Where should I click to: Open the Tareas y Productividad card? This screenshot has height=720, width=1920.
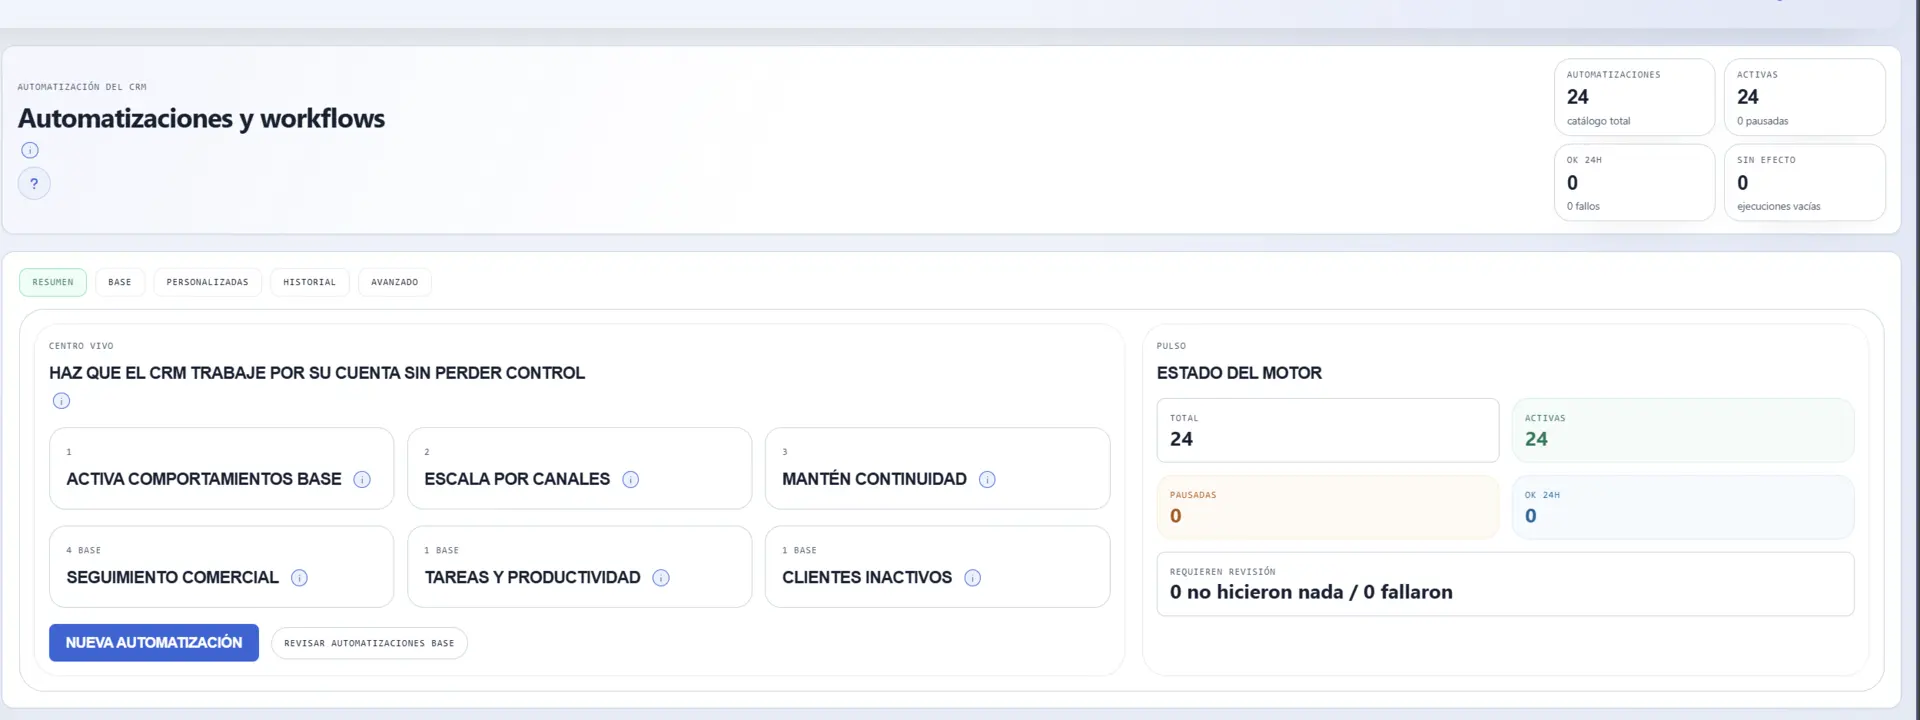pyautogui.click(x=579, y=567)
